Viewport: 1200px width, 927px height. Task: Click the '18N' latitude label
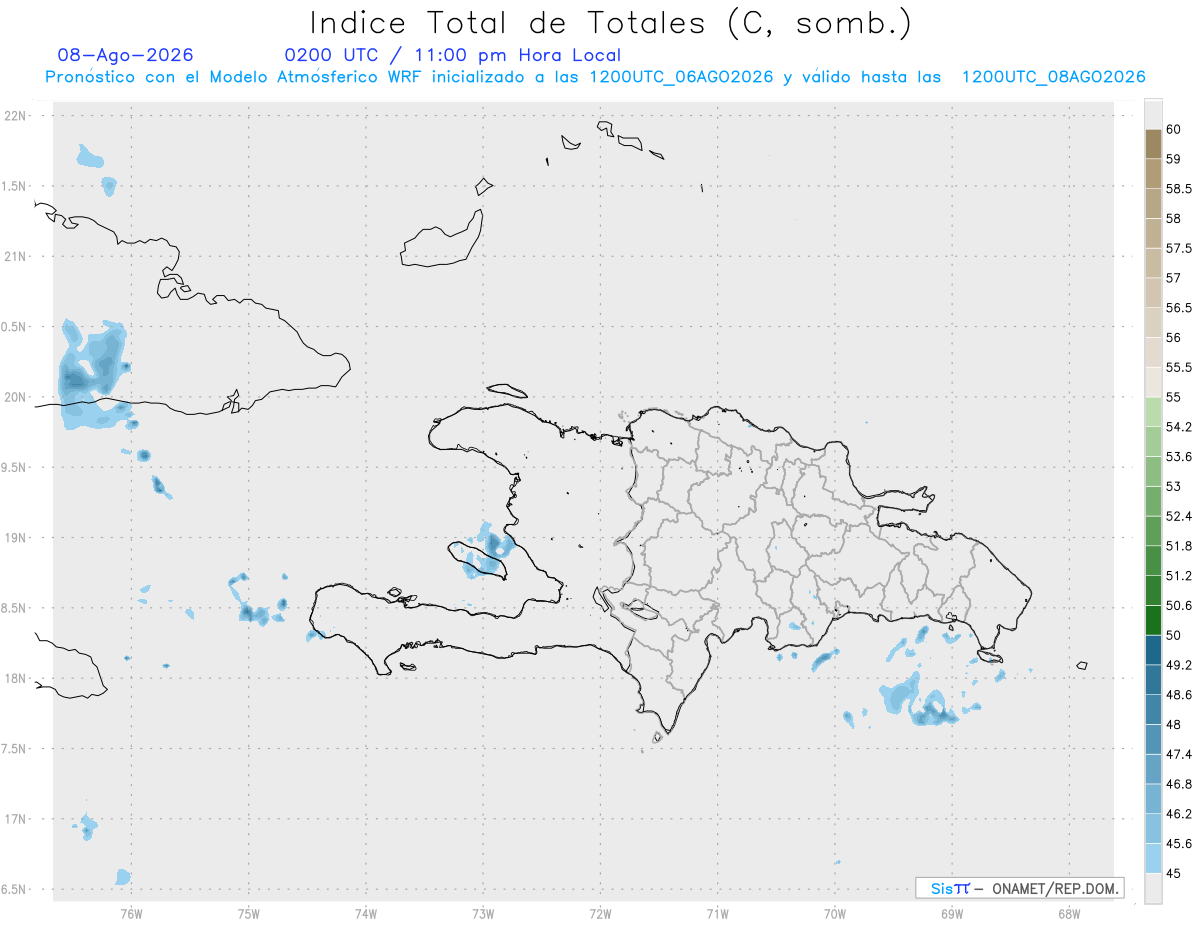pyautogui.click(x=17, y=679)
